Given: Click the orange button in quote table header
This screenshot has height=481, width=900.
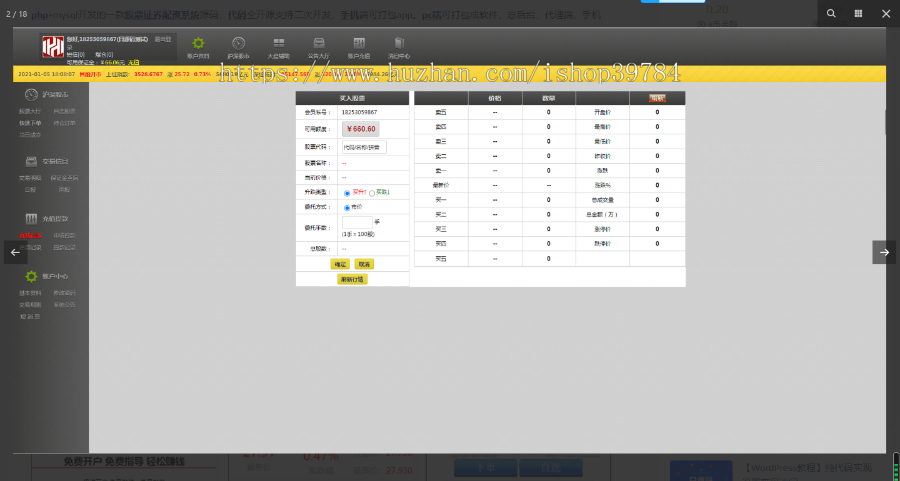Looking at the screenshot, I should click(657, 98).
